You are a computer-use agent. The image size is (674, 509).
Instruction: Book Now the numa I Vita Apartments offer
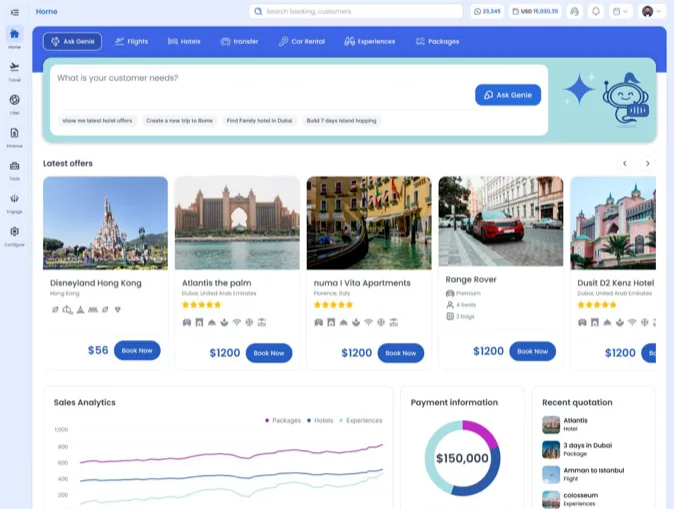(401, 353)
